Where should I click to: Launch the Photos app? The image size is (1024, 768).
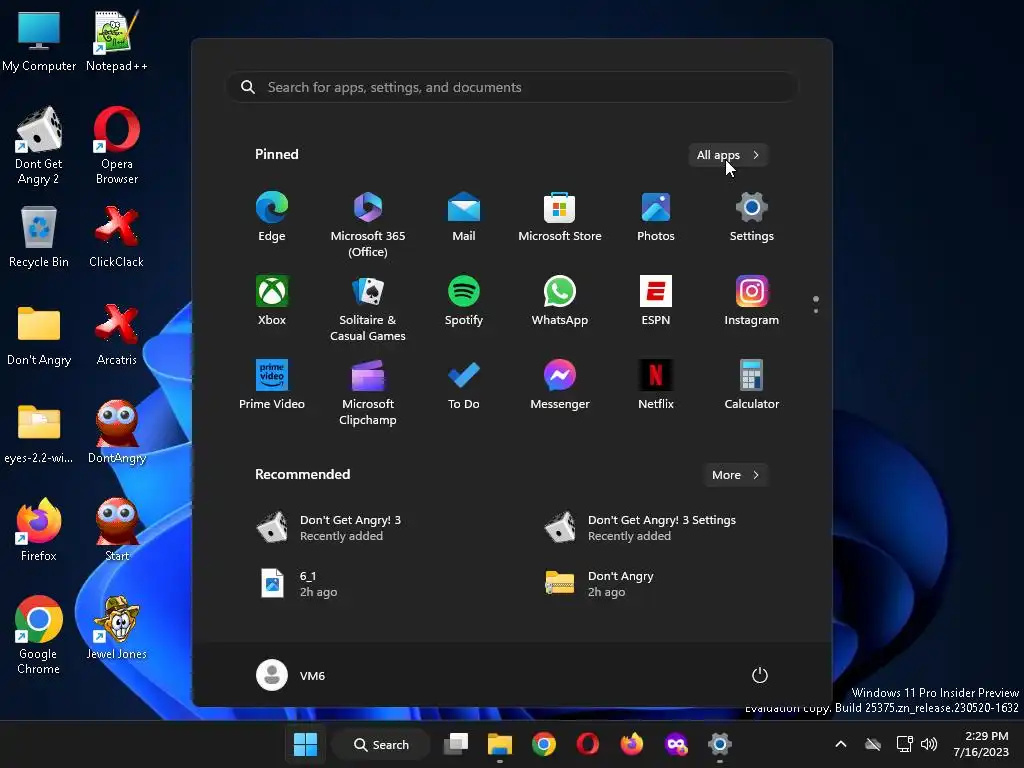pos(656,217)
